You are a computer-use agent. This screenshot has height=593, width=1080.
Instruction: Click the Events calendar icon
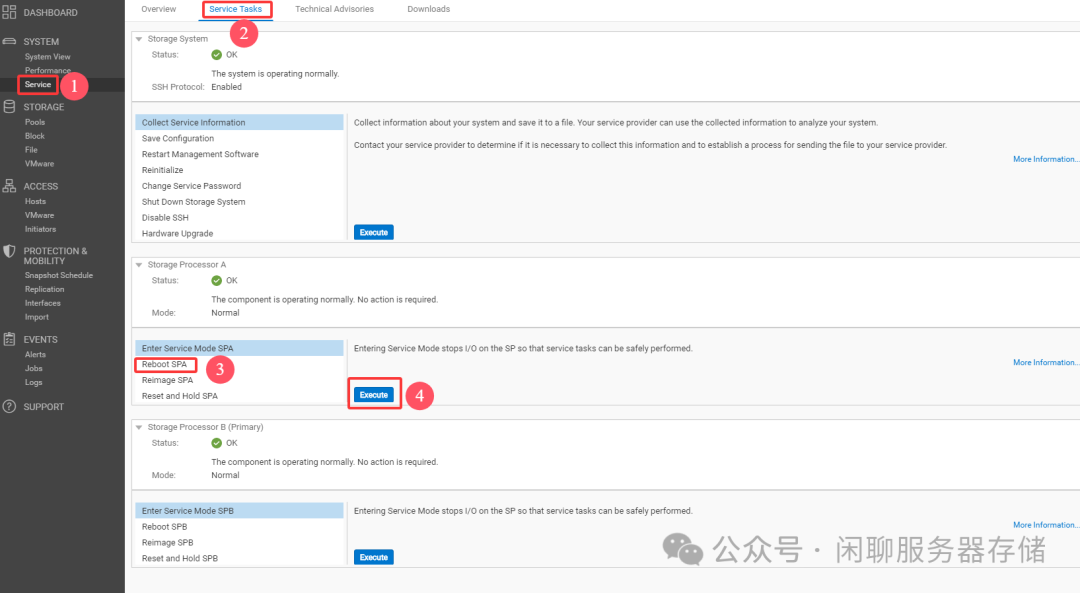point(9,339)
